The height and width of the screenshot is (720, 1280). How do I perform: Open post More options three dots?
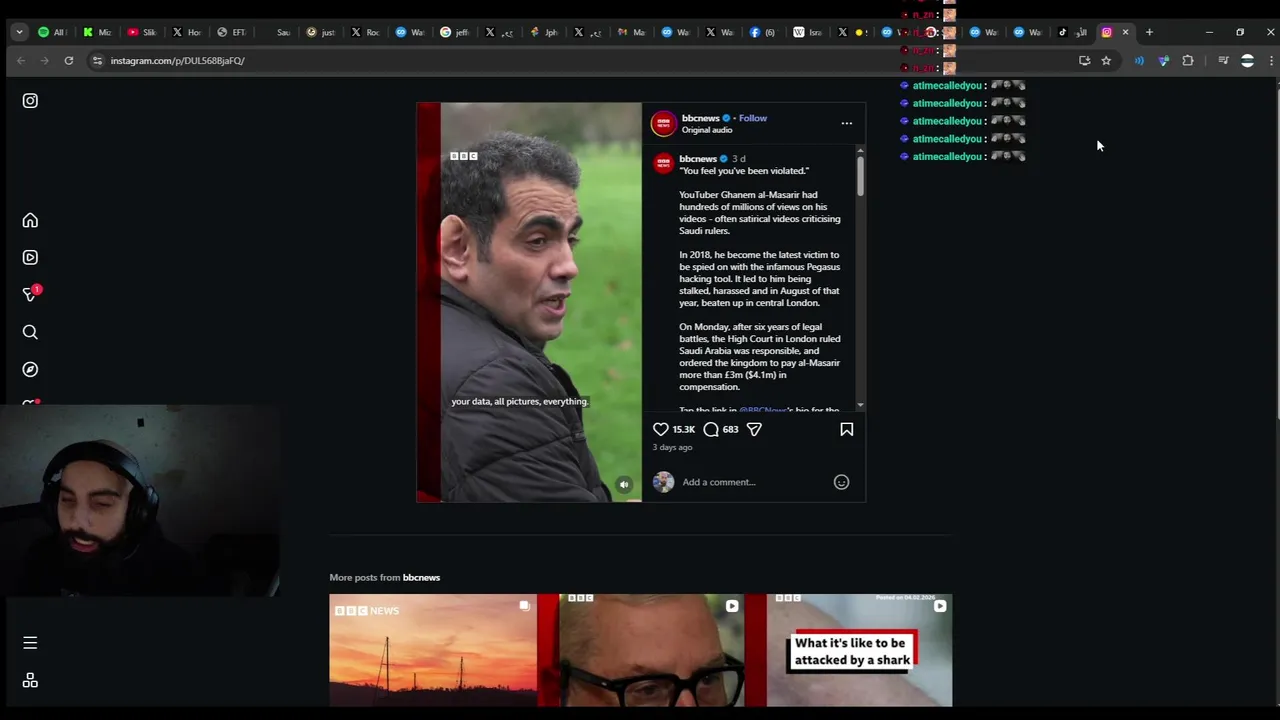tap(846, 123)
